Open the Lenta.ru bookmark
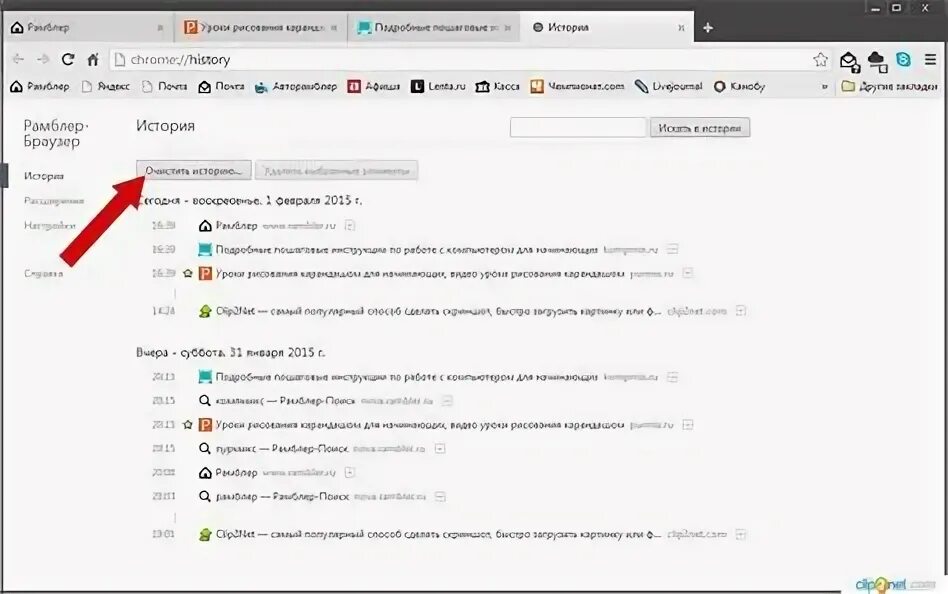This screenshot has height=594, width=948. click(438, 86)
